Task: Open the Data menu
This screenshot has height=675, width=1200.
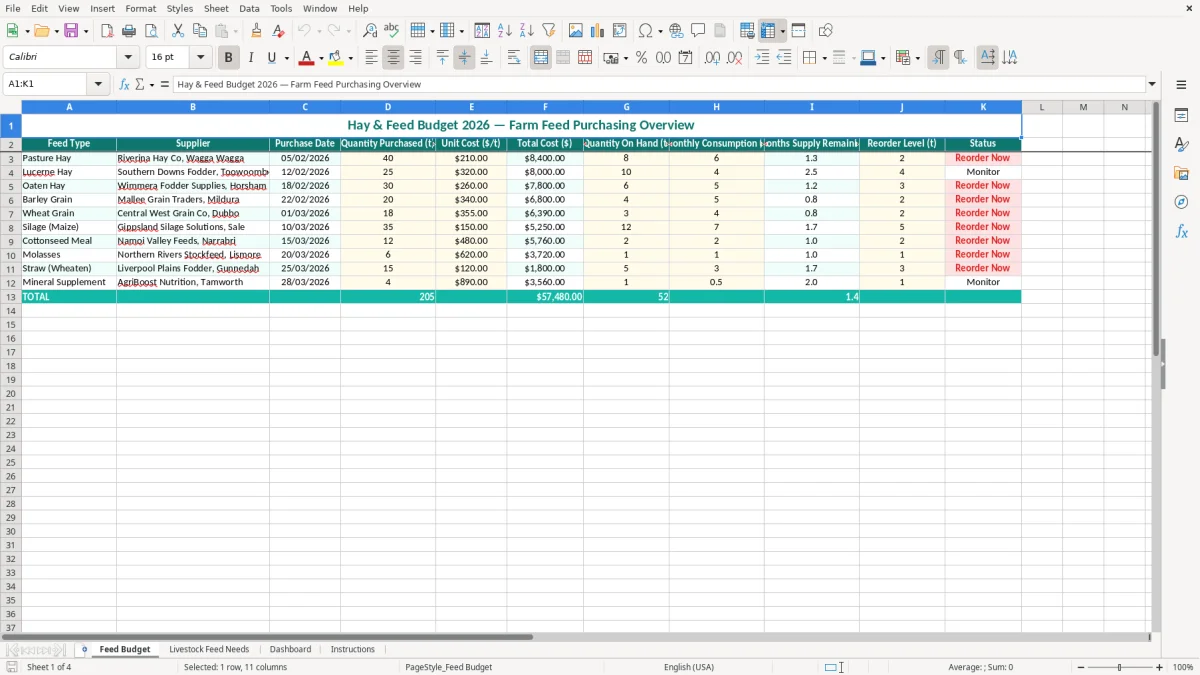Action: [249, 8]
